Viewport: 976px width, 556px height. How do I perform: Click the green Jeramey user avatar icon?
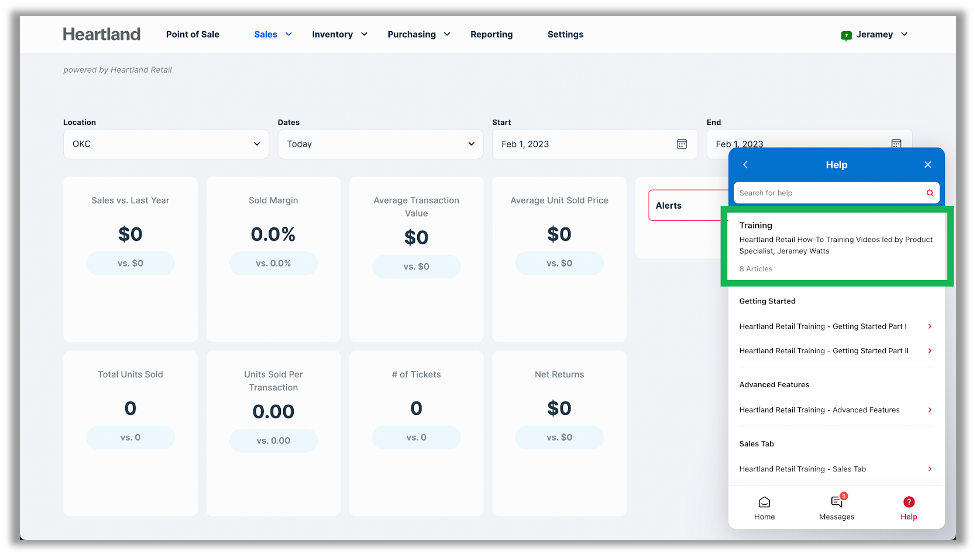pyautogui.click(x=846, y=35)
